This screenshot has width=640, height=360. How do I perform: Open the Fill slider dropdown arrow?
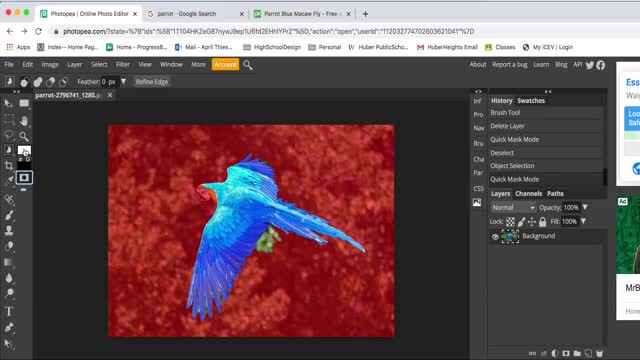583,221
